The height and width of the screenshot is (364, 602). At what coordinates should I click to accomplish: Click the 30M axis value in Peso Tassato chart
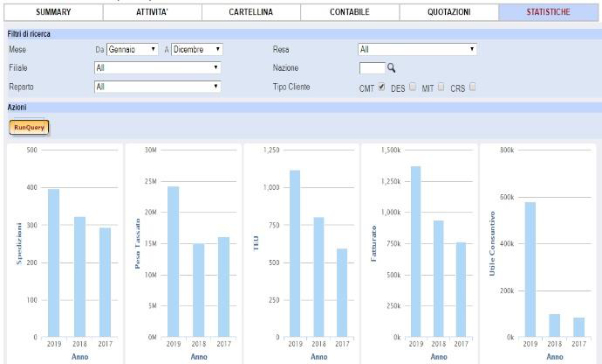(x=150, y=150)
